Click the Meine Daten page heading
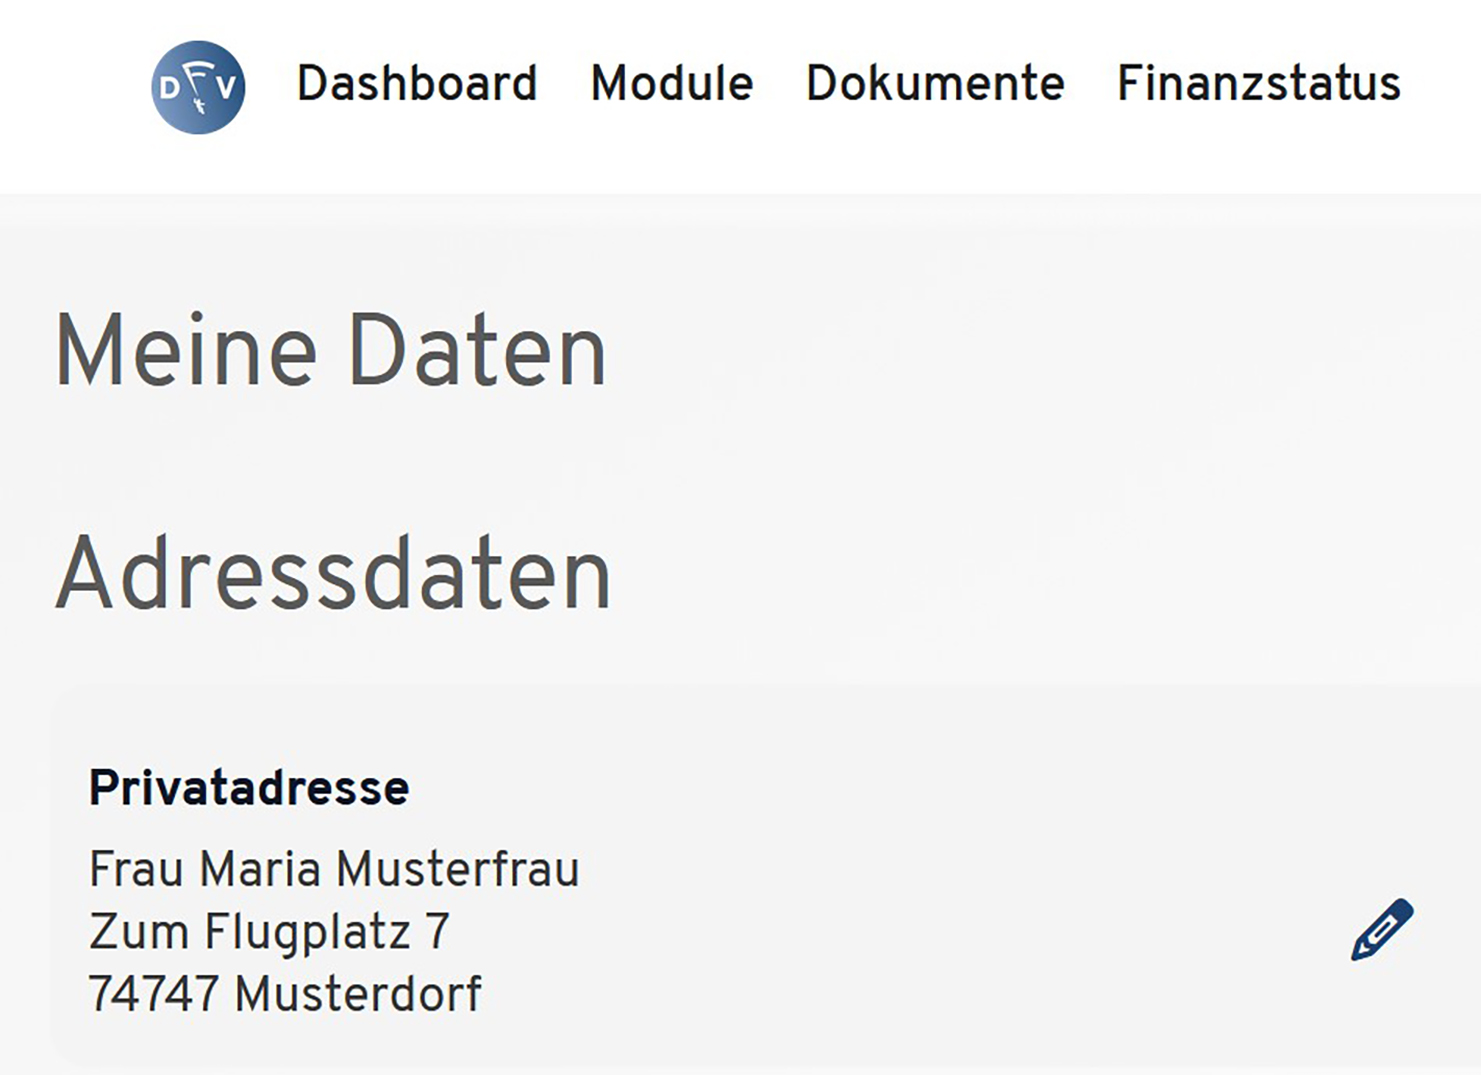This screenshot has width=1481, height=1075. click(x=330, y=351)
